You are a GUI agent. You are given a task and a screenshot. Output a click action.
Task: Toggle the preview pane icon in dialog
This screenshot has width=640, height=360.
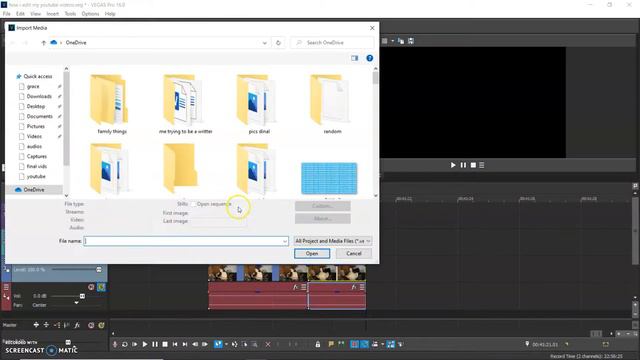pyautogui.click(x=355, y=58)
